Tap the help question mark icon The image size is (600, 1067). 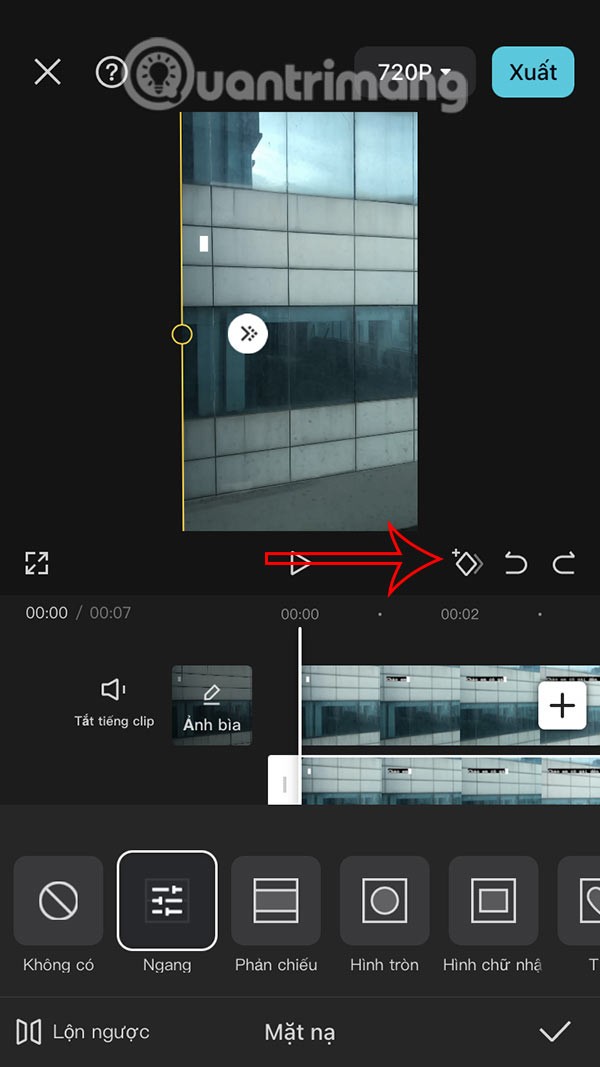tap(110, 72)
